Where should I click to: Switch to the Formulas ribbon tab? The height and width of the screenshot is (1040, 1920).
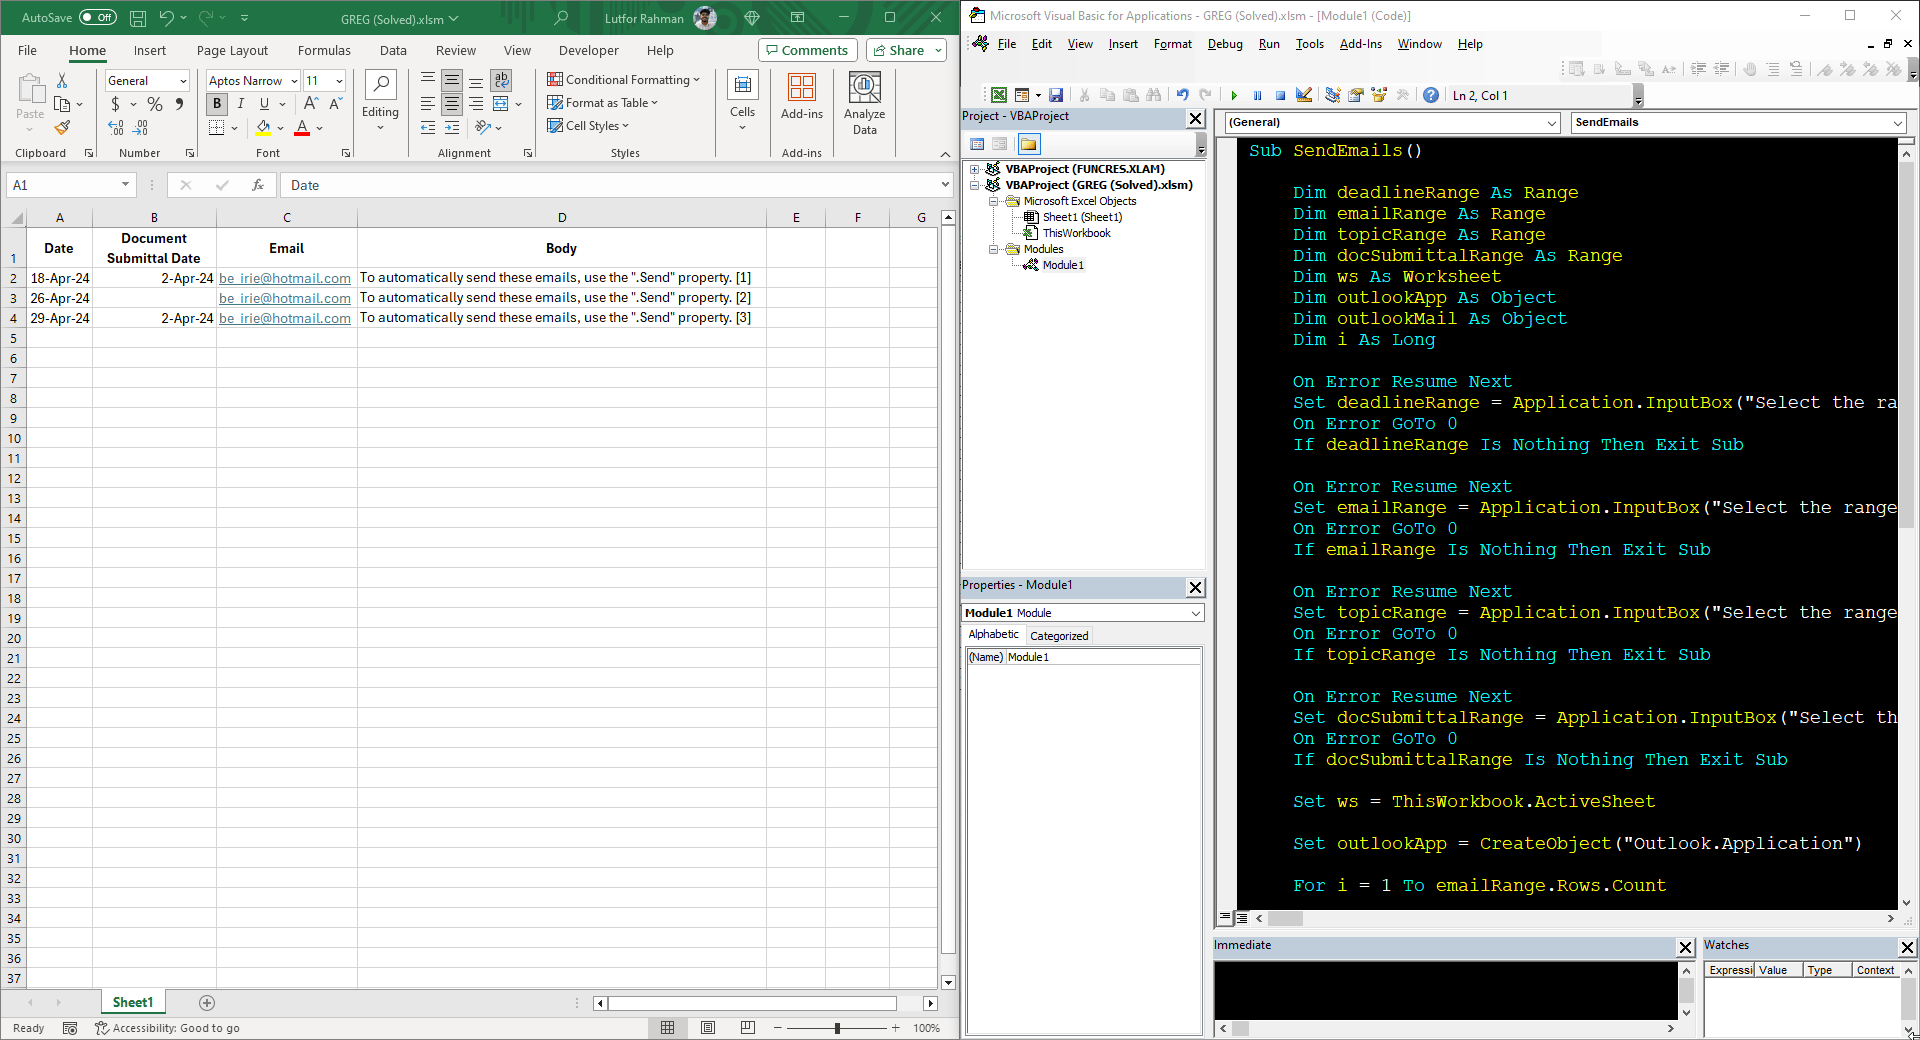(x=324, y=50)
